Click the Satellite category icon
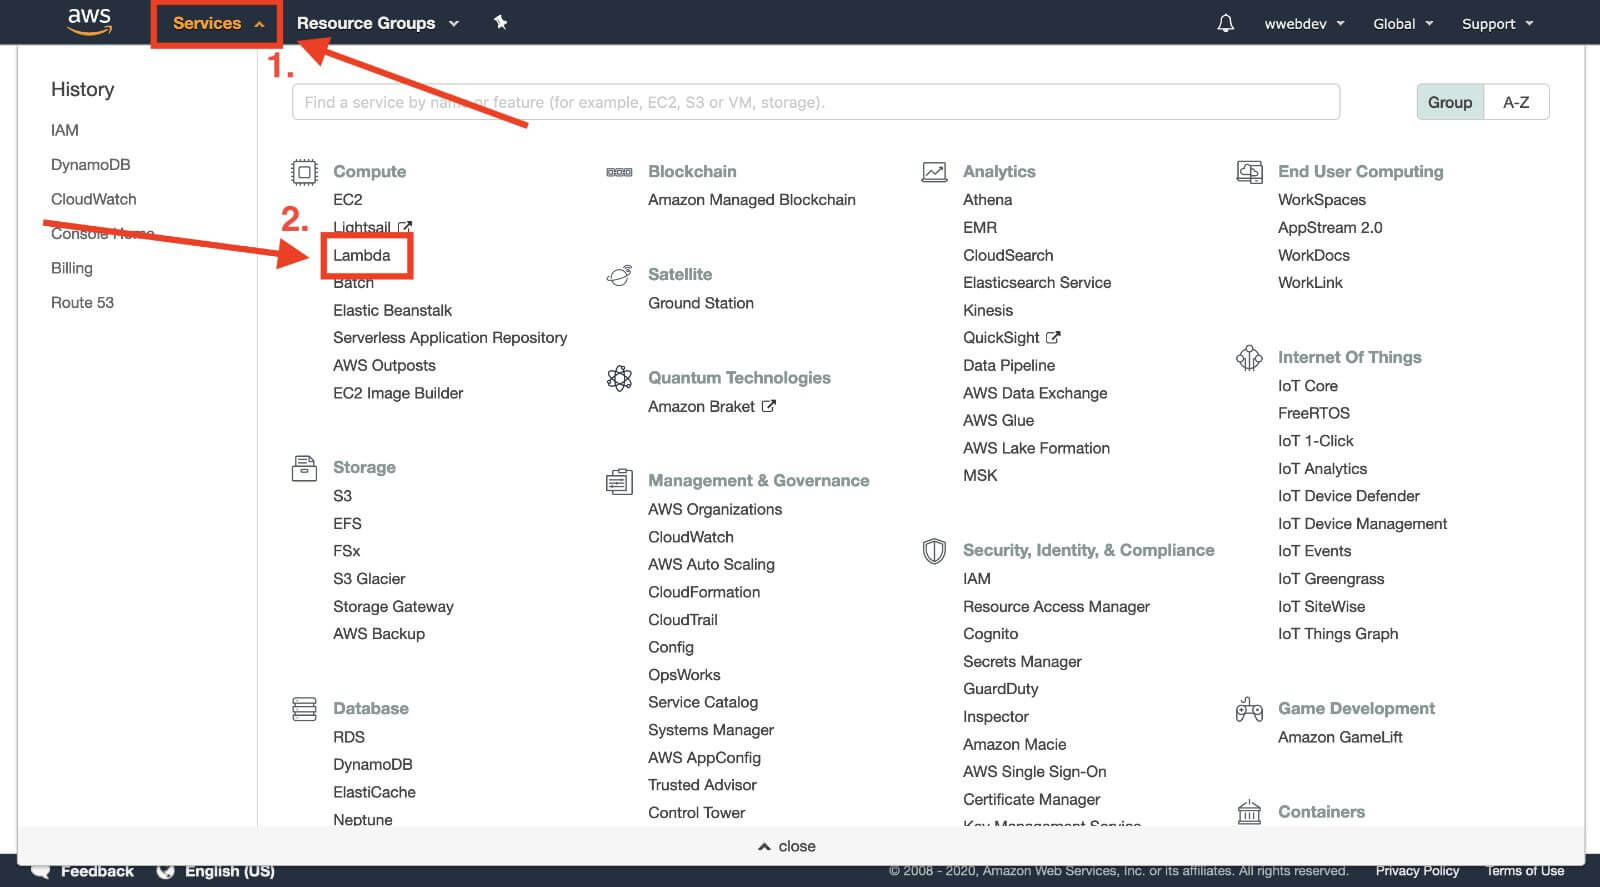This screenshot has height=887, width=1600. (619, 275)
